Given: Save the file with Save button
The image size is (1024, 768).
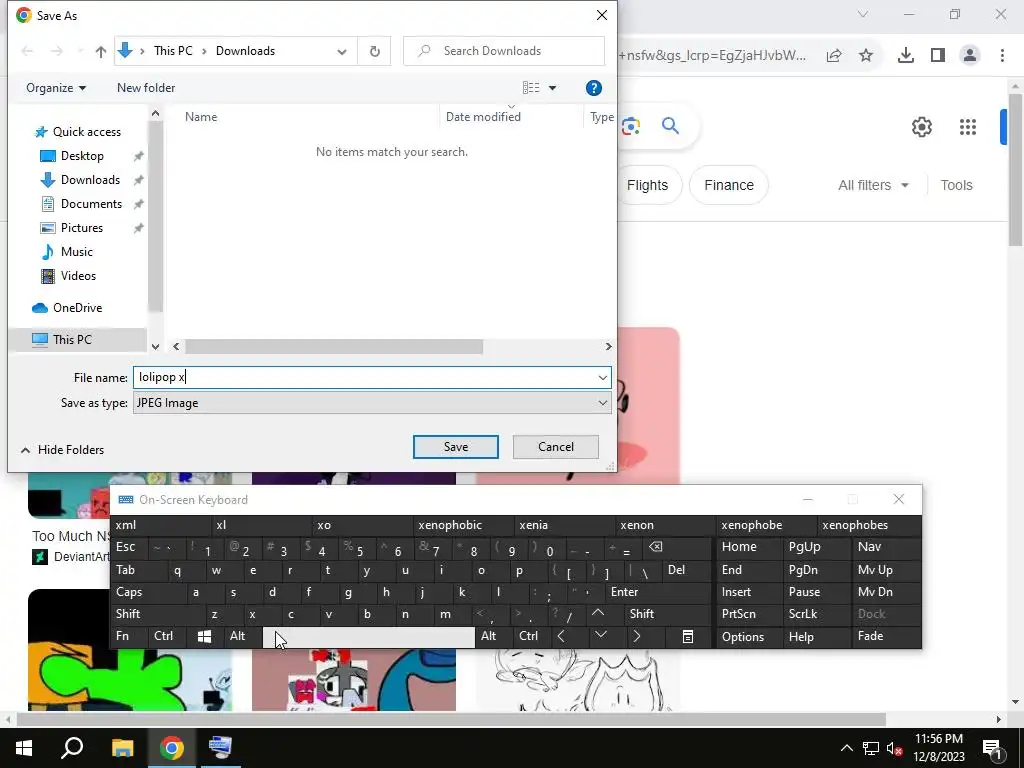Looking at the screenshot, I should 455,447.
